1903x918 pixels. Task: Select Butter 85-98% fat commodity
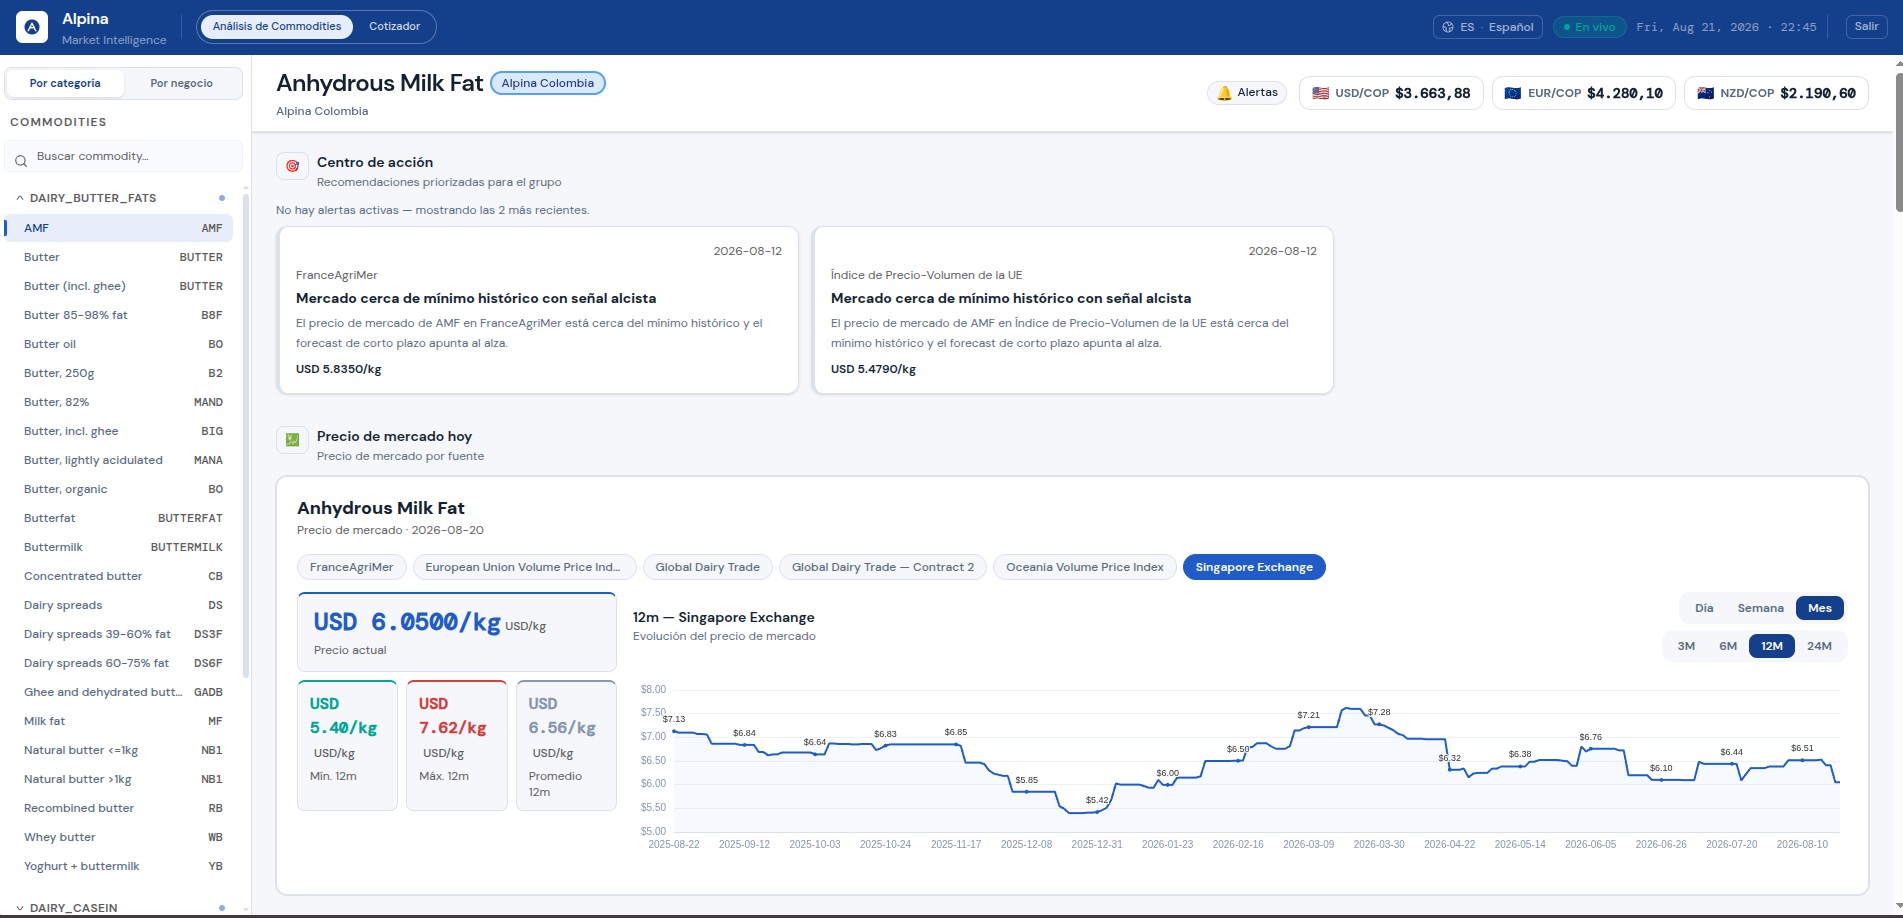(x=119, y=315)
